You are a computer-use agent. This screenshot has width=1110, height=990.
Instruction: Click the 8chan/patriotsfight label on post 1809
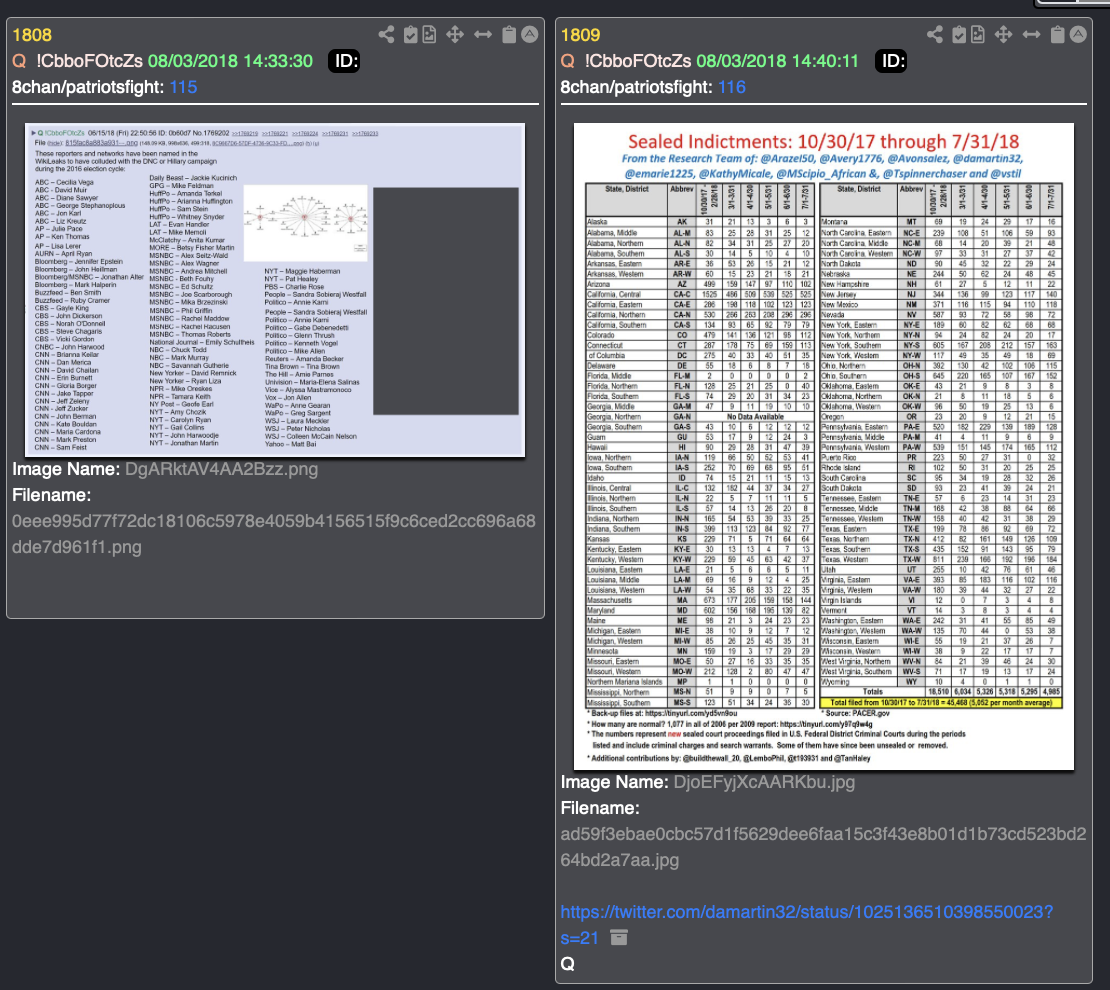pyautogui.click(x=637, y=87)
